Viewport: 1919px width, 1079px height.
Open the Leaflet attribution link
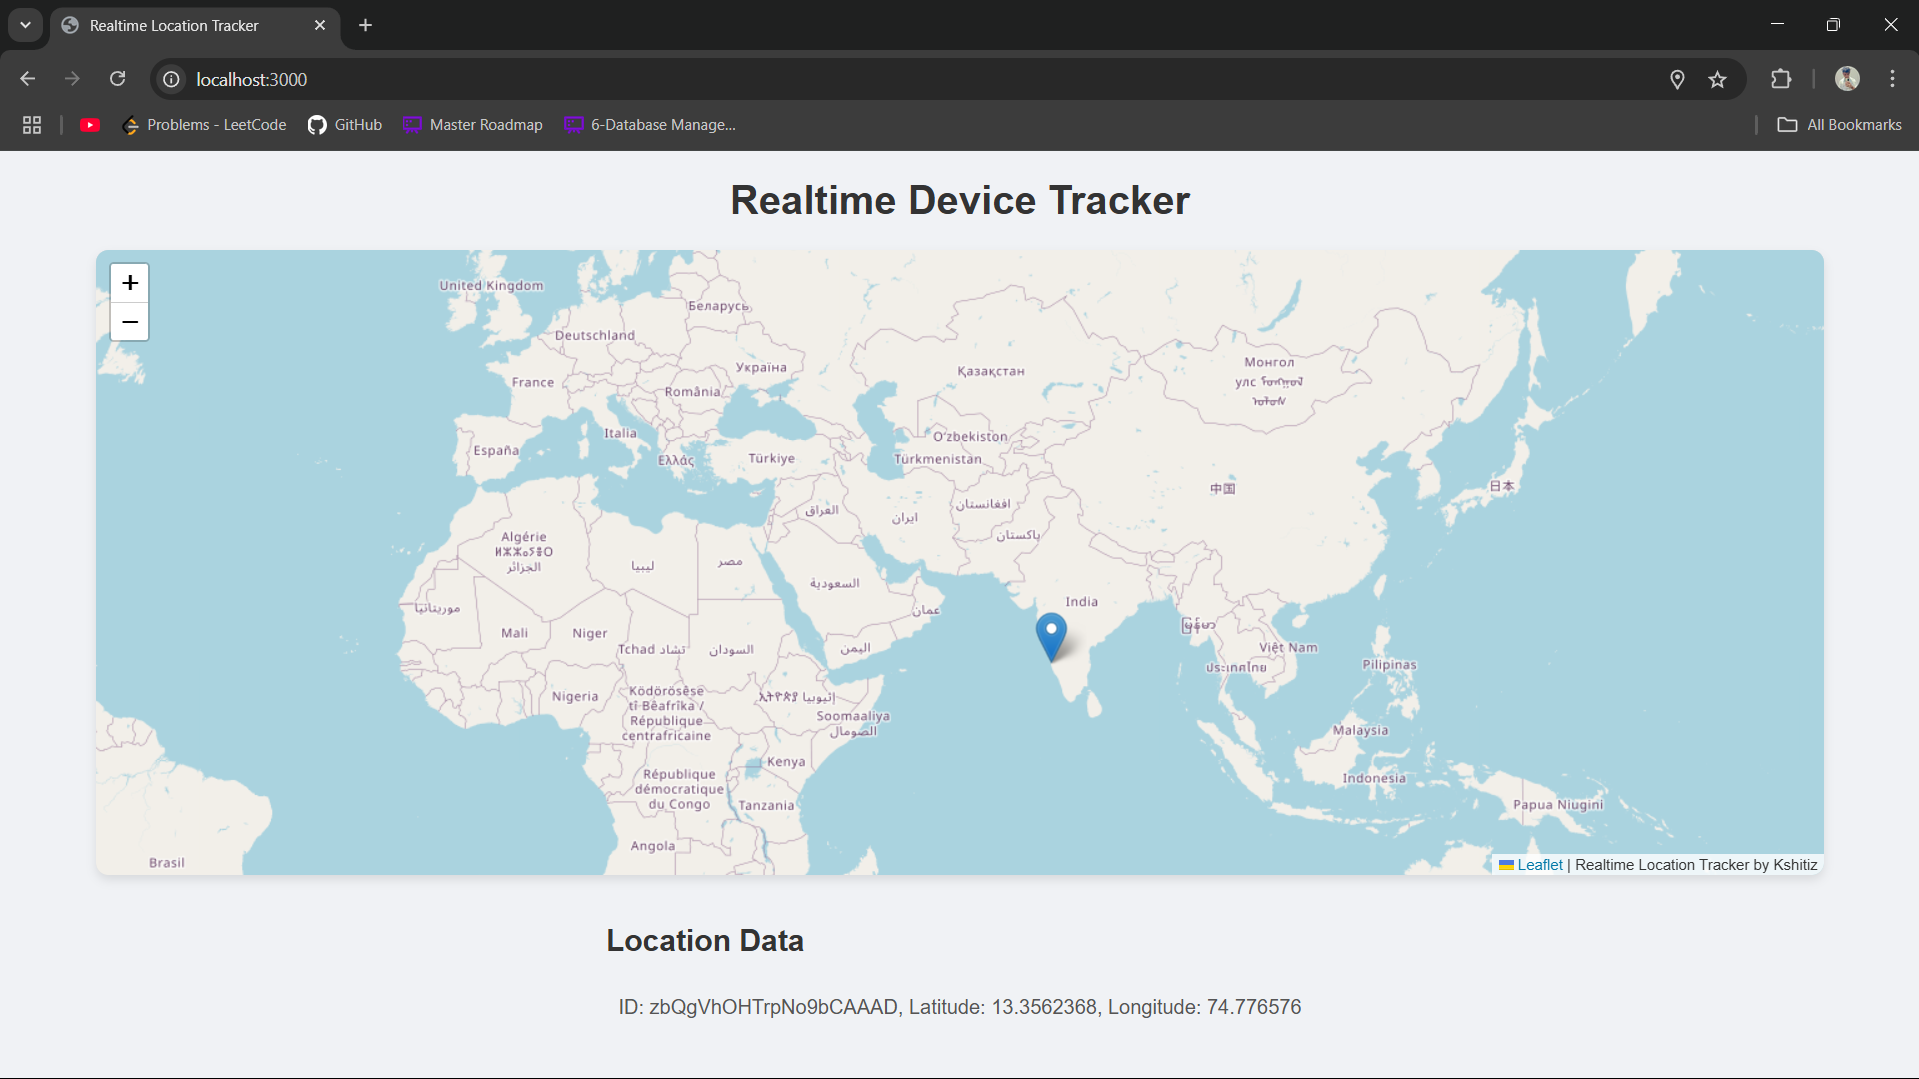pyautogui.click(x=1539, y=865)
